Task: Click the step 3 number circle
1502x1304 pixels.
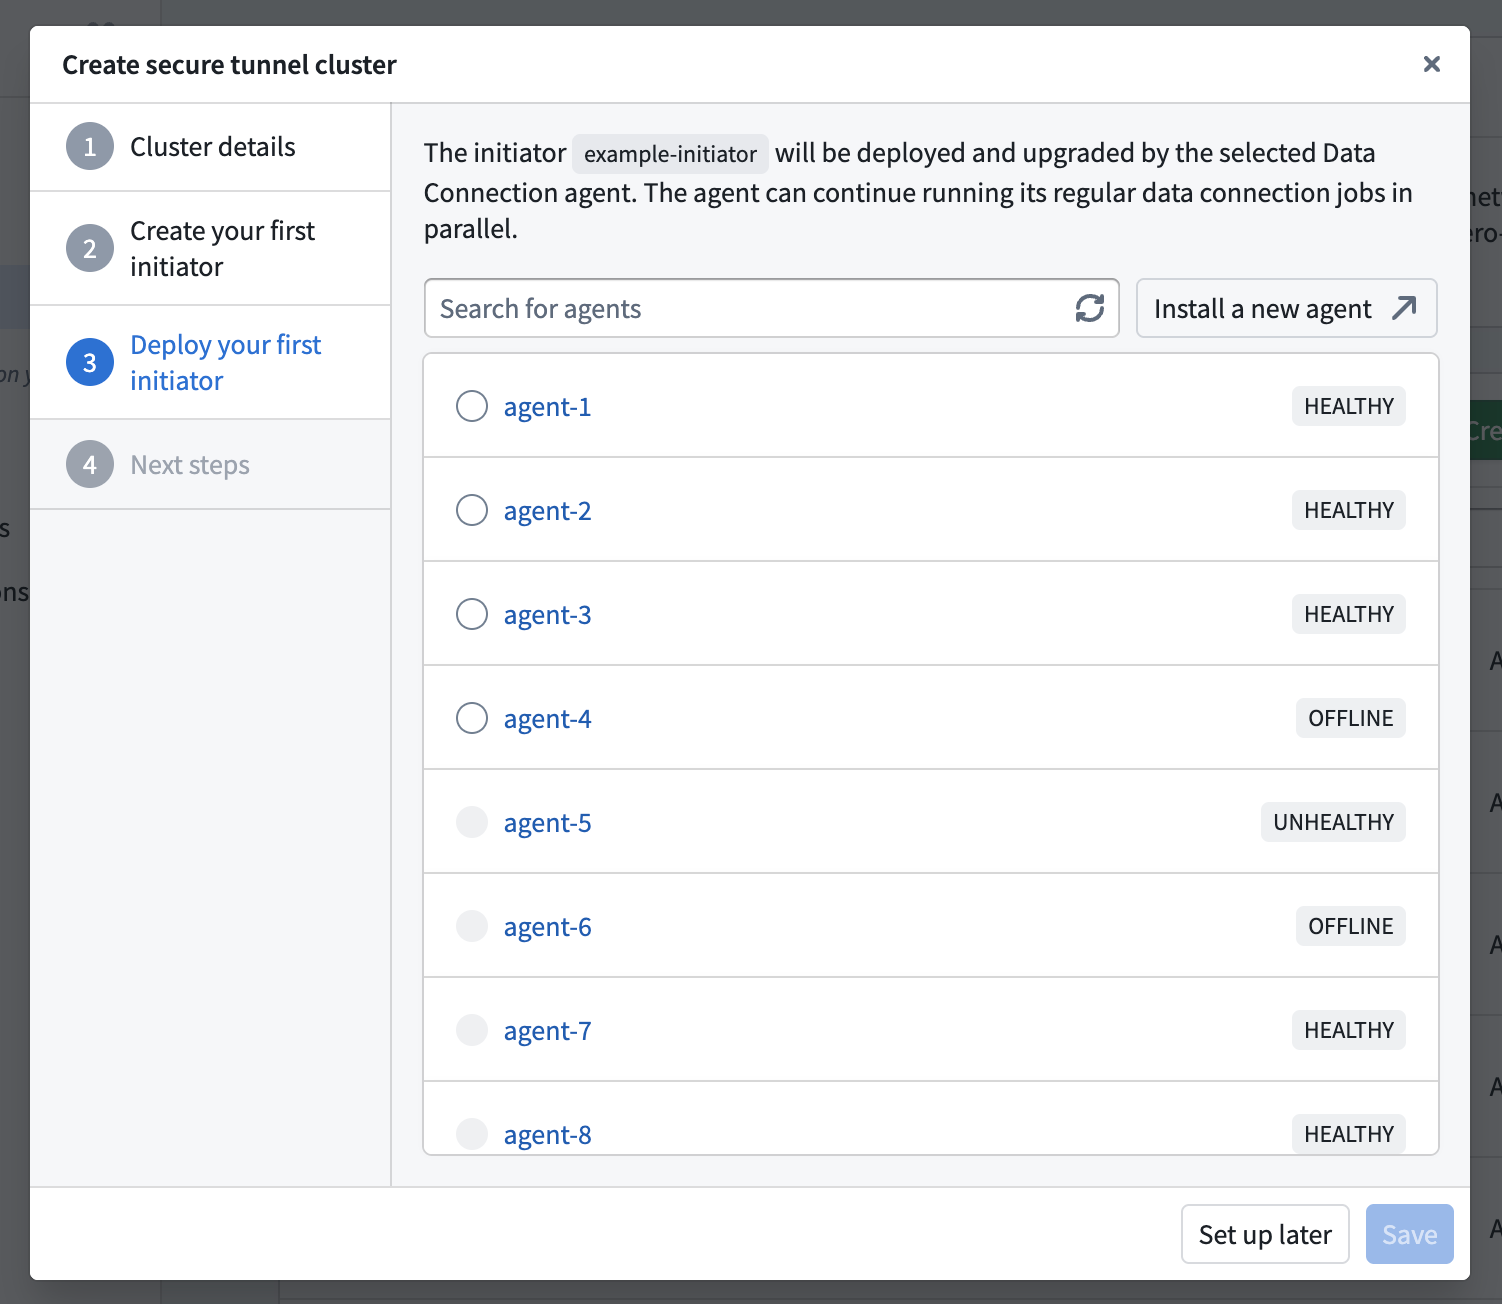Action: click(90, 363)
